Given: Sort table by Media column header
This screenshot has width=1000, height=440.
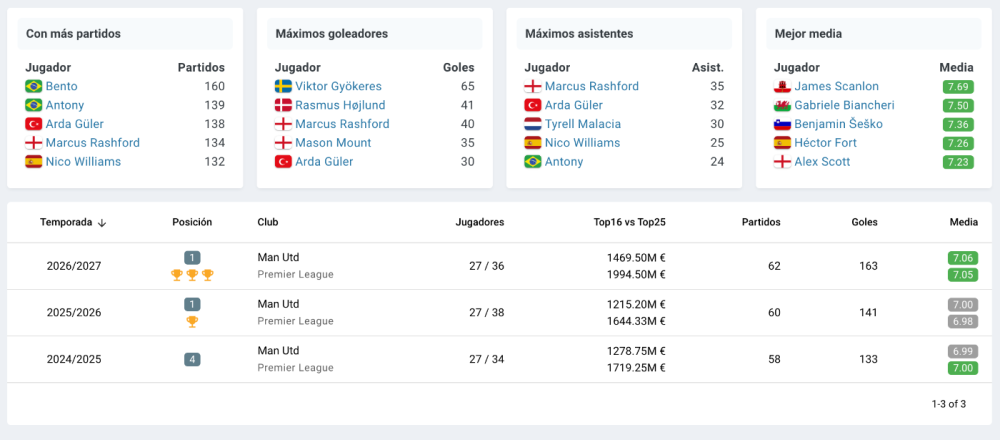Looking at the screenshot, I should (964, 223).
